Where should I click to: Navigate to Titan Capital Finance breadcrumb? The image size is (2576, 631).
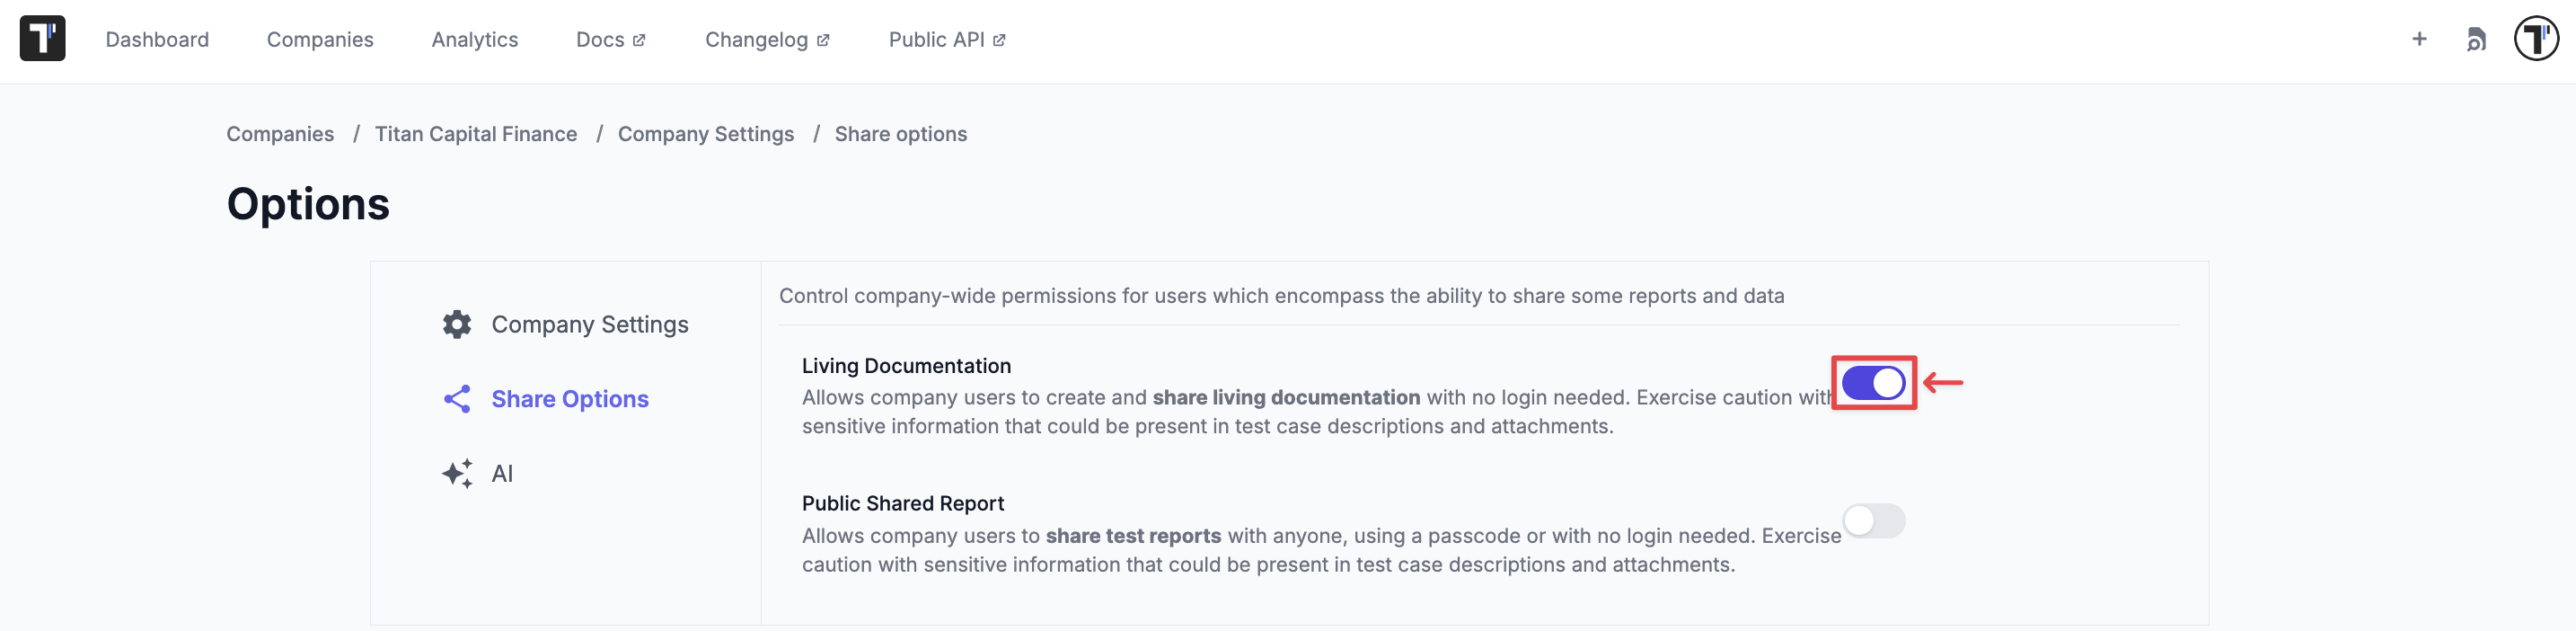pyautogui.click(x=476, y=133)
